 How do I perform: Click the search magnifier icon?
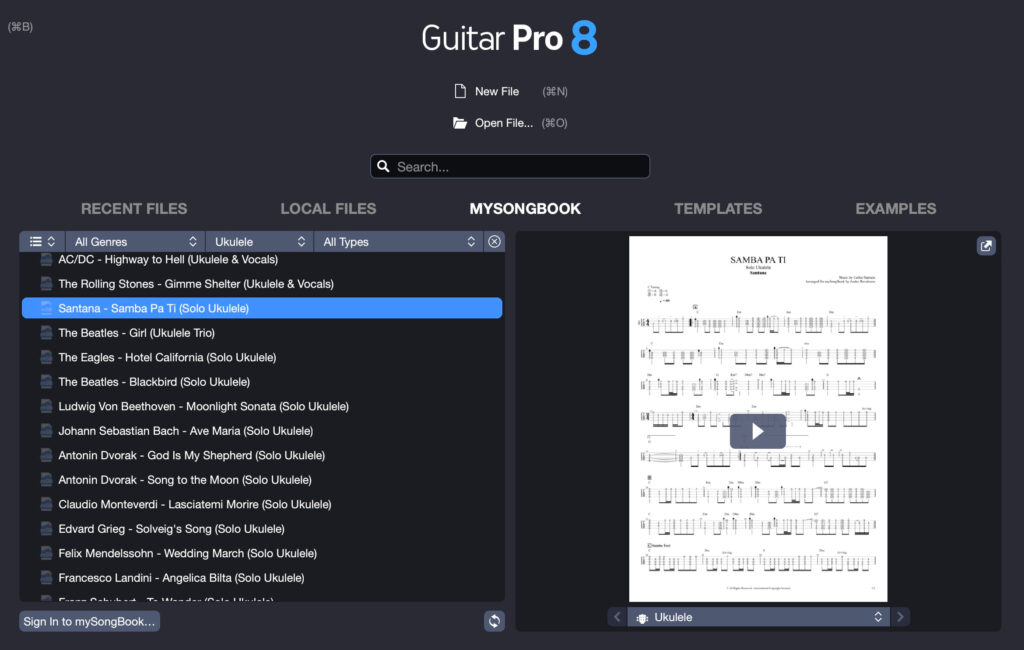pyautogui.click(x=384, y=166)
